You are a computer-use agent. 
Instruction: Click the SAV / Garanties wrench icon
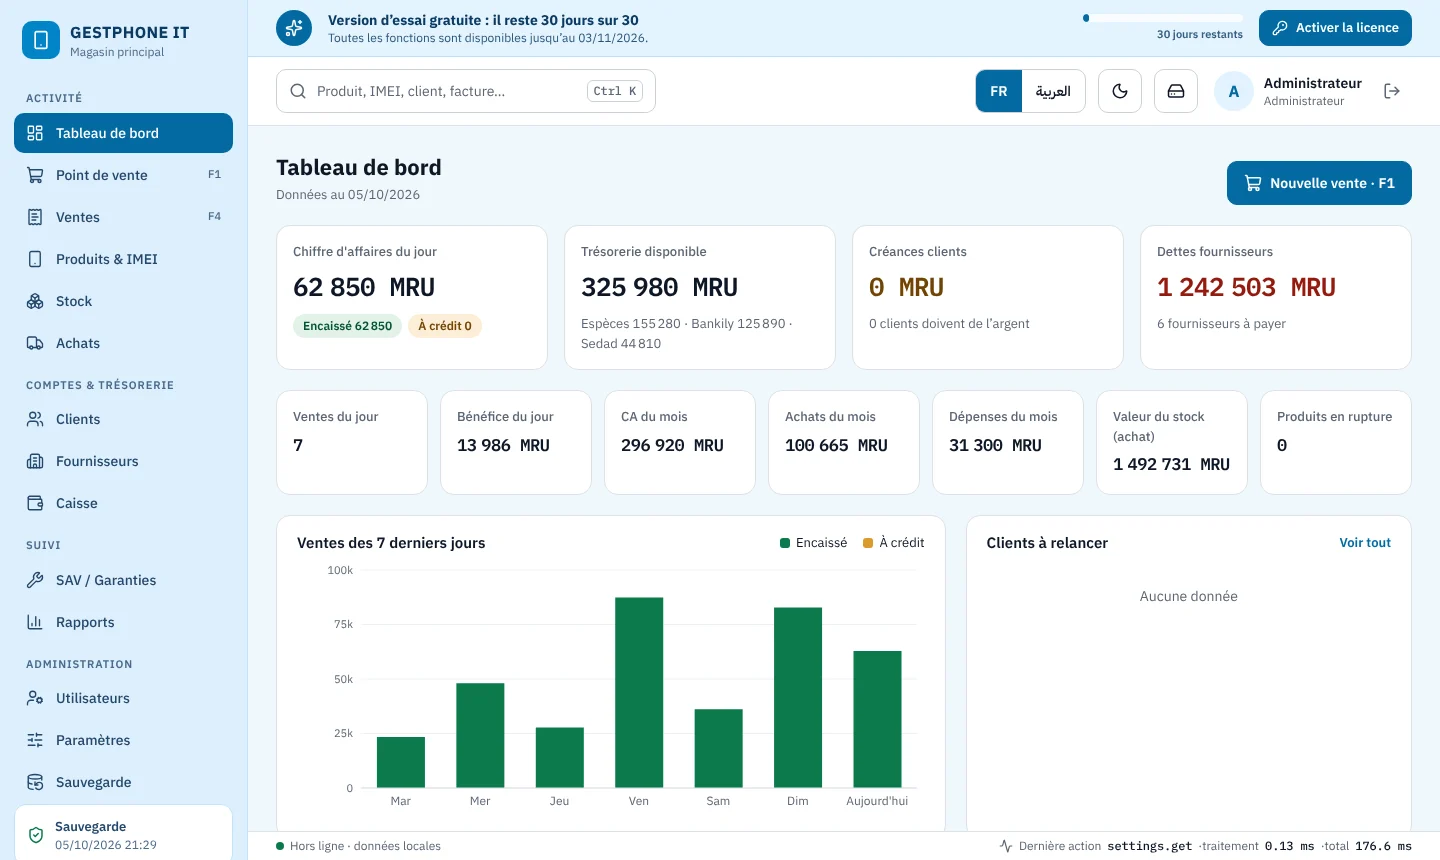tap(35, 580)
